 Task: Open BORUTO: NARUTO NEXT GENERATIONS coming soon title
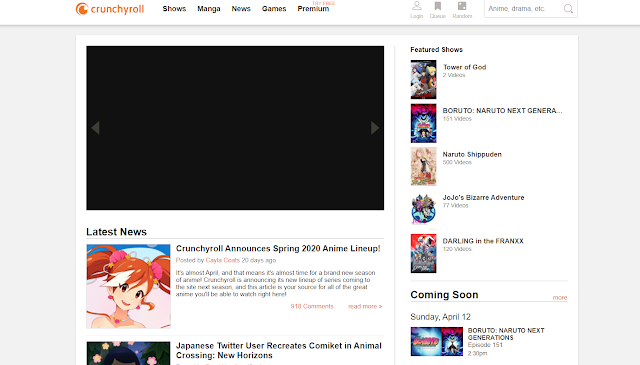click(x=506, y=334)
